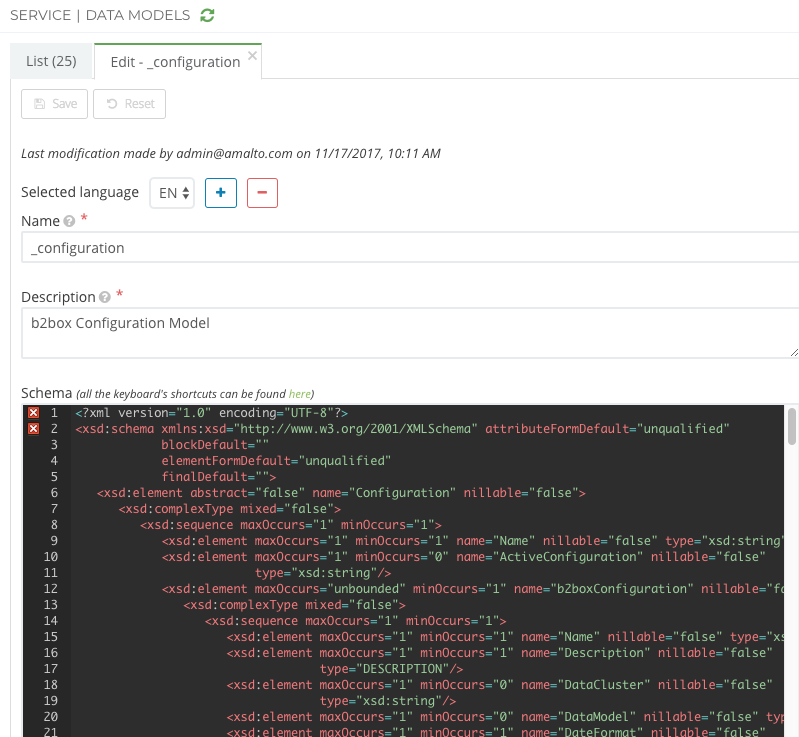
Task: Click line number 6 in the gutter
Action: pyautogui.click(x=54, y=493)
